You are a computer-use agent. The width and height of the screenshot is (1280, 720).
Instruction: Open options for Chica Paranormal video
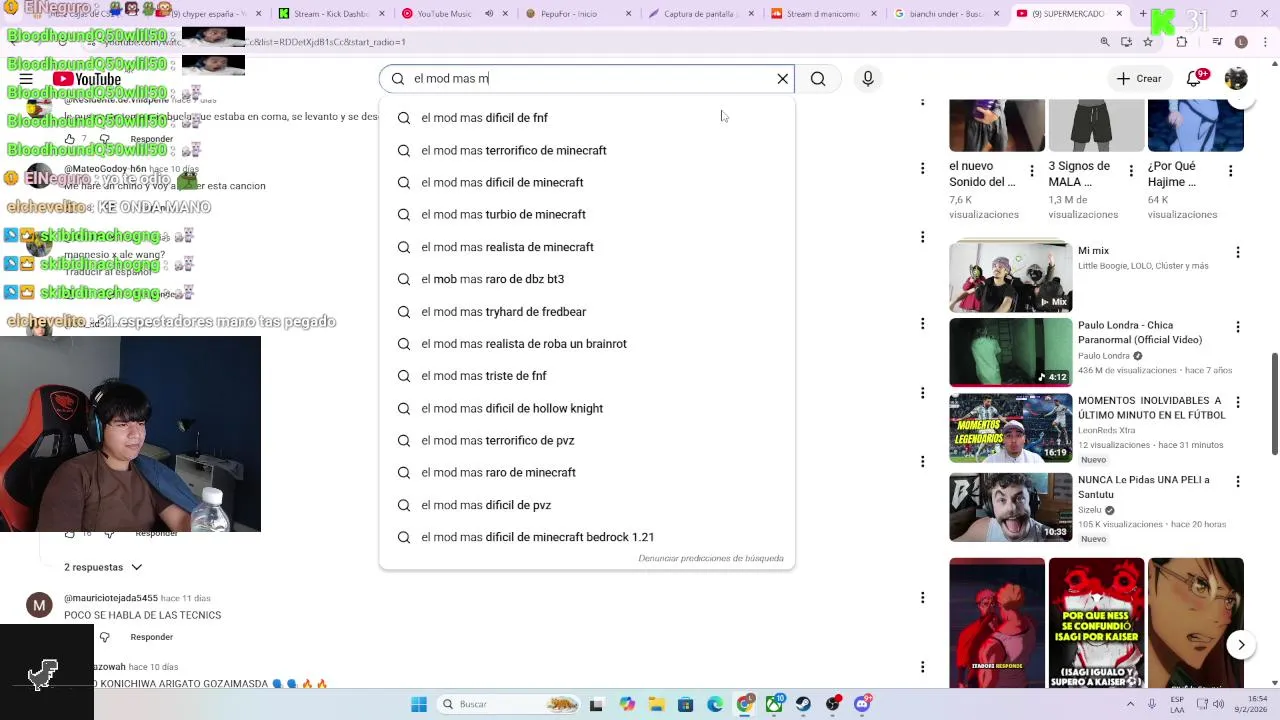pos(1238,327)
